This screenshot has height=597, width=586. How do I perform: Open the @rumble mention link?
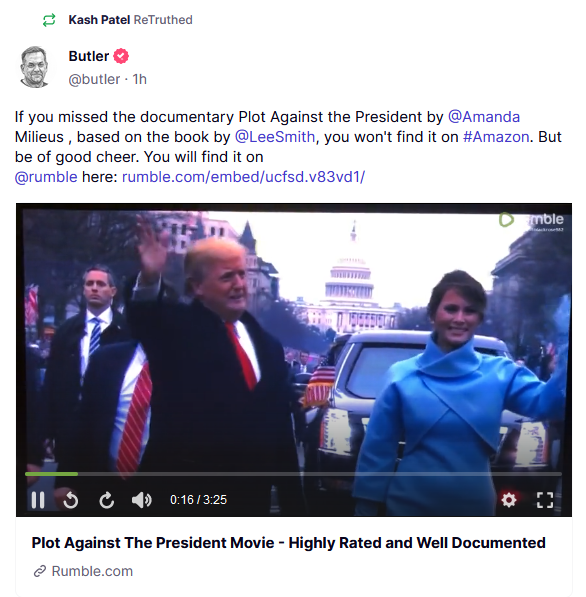pos(46,177)
